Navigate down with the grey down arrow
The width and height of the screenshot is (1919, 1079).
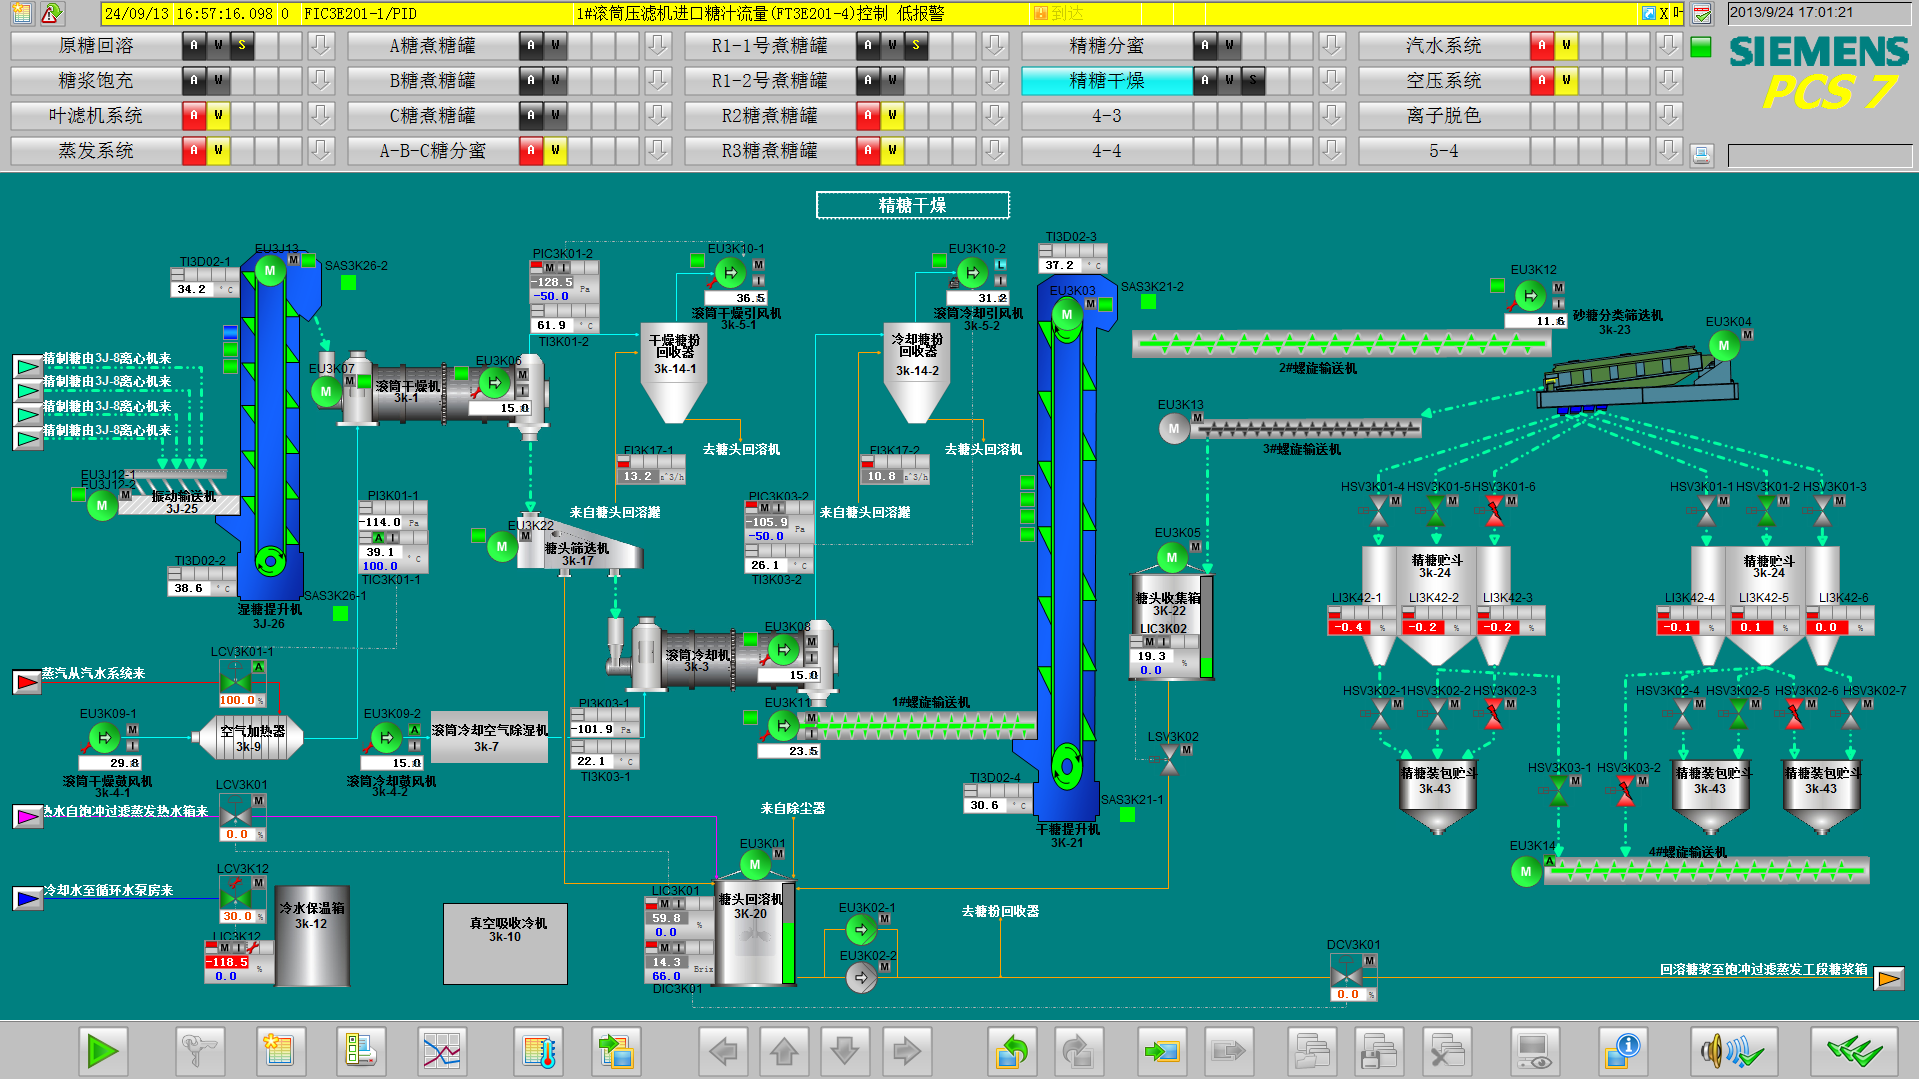click(845, 1051)
